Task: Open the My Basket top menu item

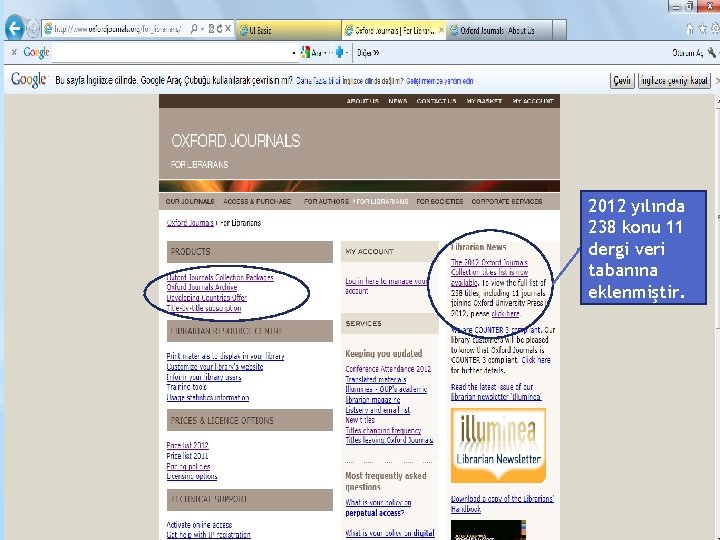Action: click(484, 101)
